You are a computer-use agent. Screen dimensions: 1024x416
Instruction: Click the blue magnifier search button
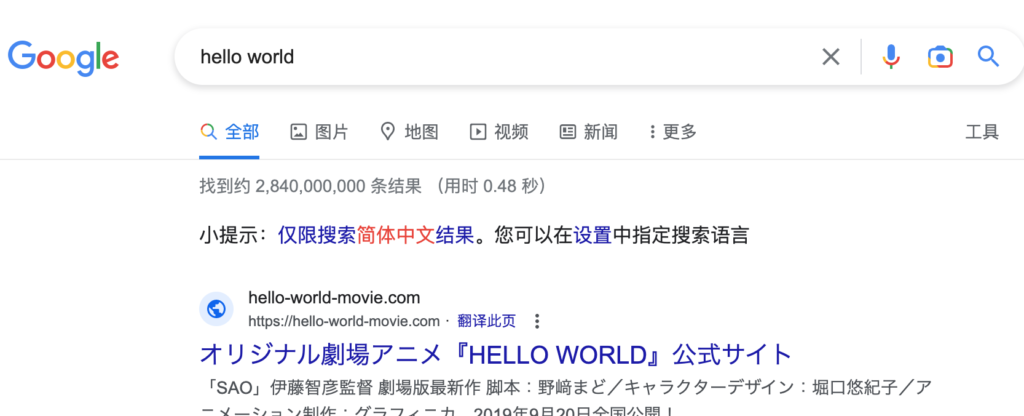click(x=988, y=57)
